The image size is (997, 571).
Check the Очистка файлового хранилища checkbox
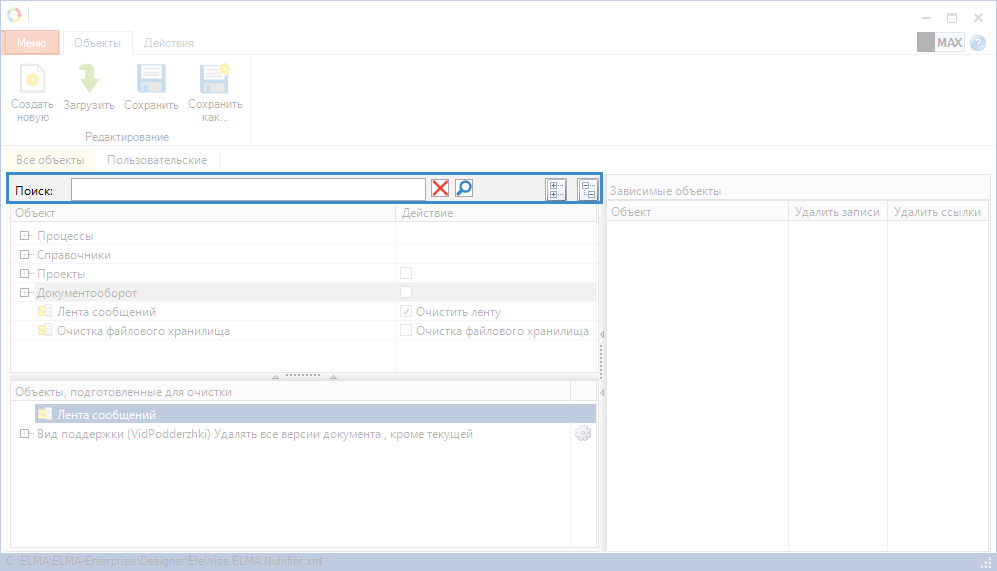tap(406, 331)
